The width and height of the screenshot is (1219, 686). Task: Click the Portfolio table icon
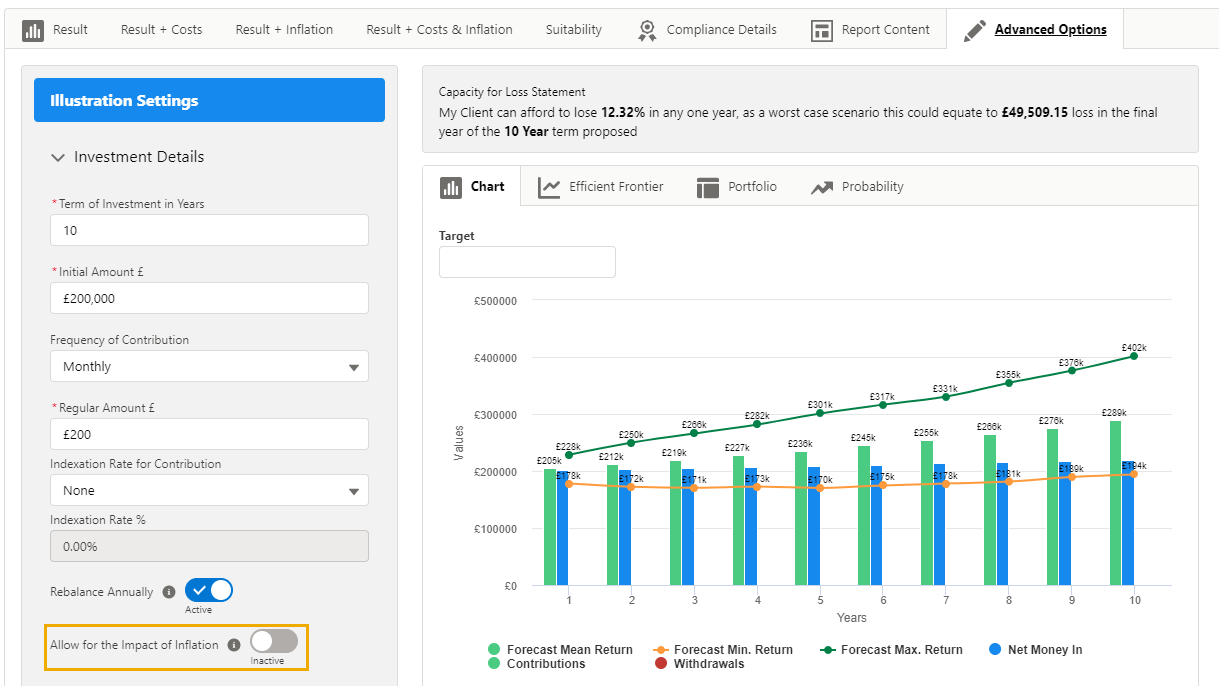click(x=708, y=187)
